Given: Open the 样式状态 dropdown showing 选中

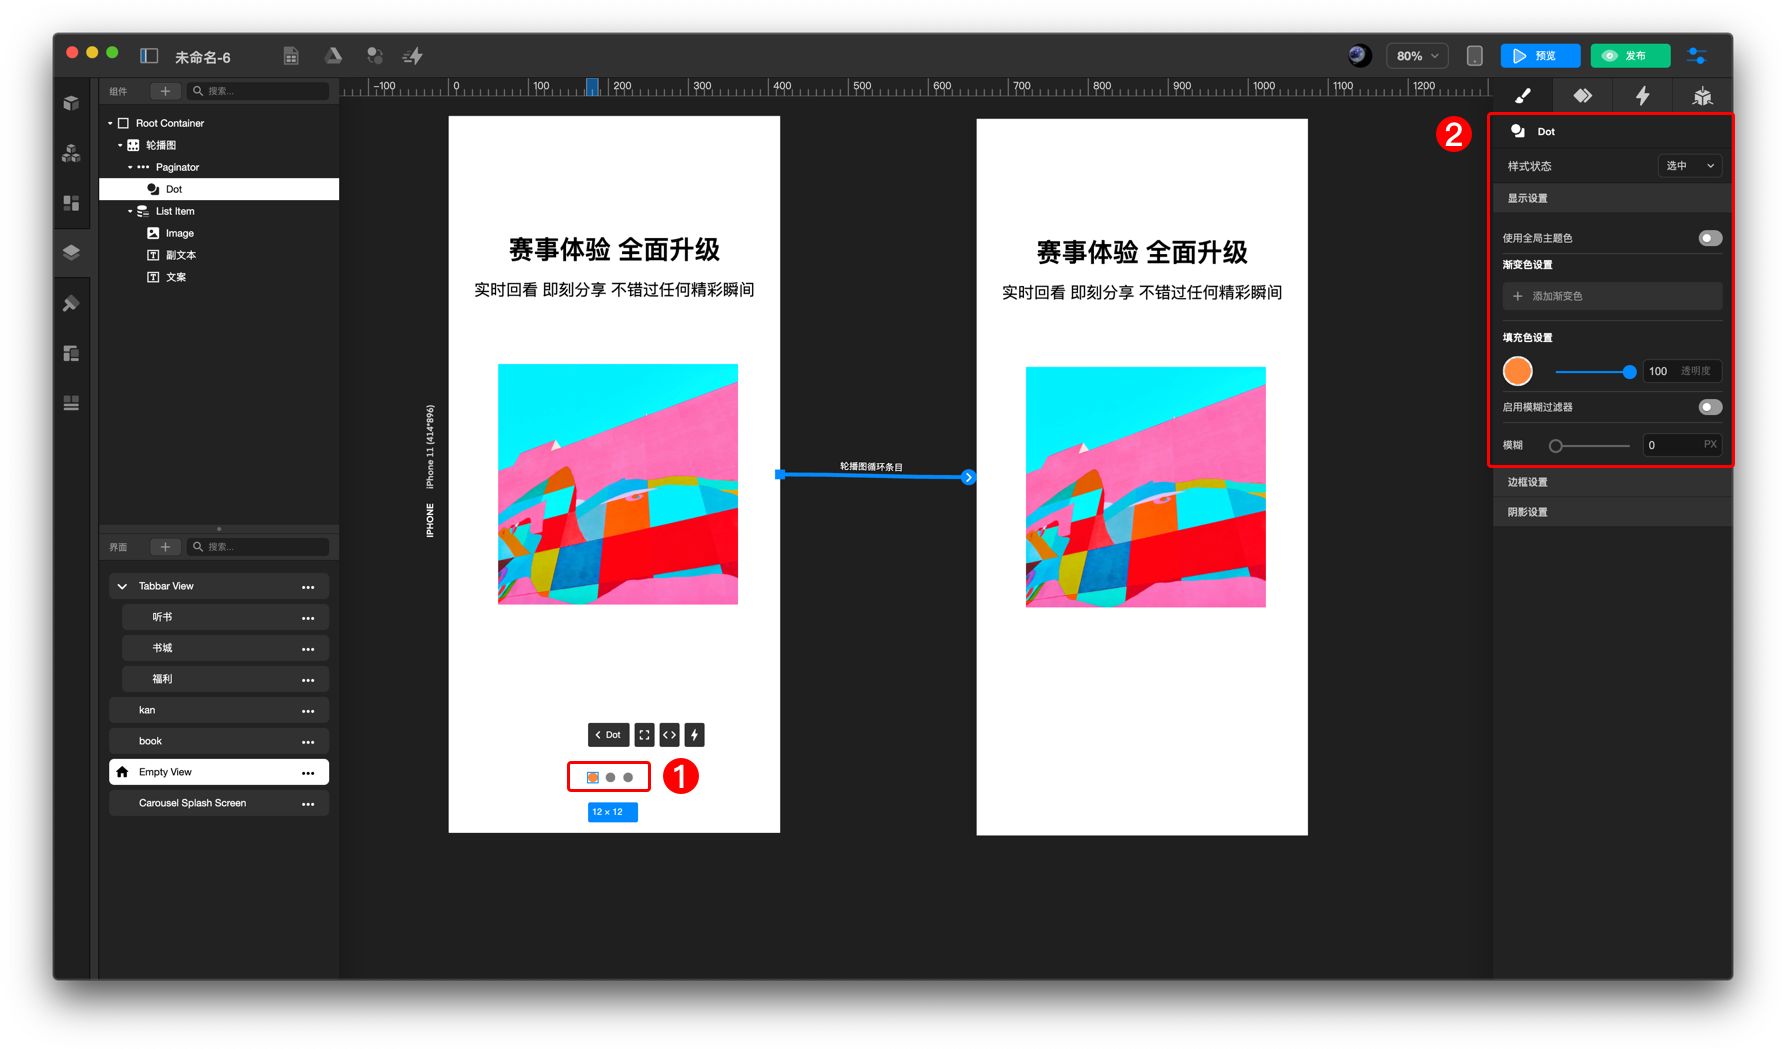Looking at the screenshot, I should click(x=1690, y=166).
